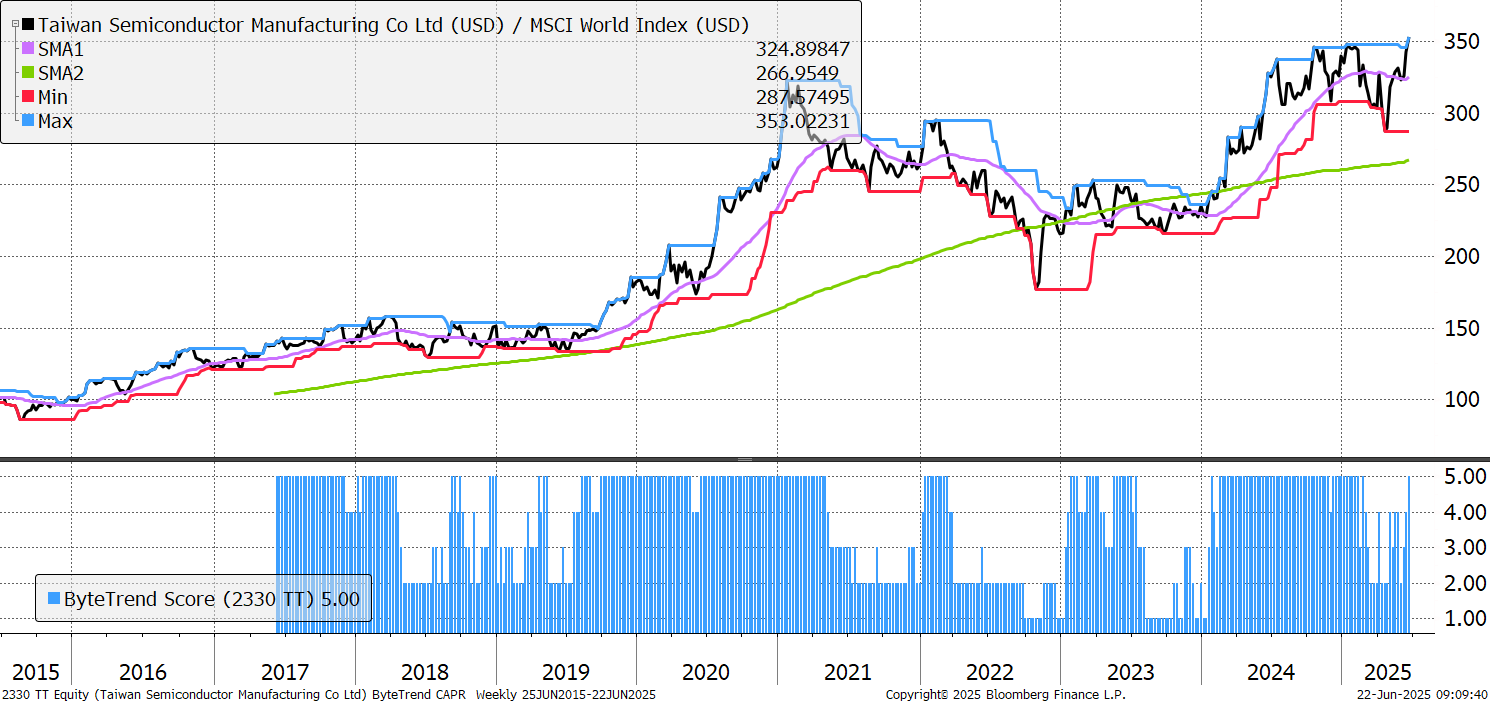Click the SMA2 legend label
1490x703 pixels.
tap(63, 73)
